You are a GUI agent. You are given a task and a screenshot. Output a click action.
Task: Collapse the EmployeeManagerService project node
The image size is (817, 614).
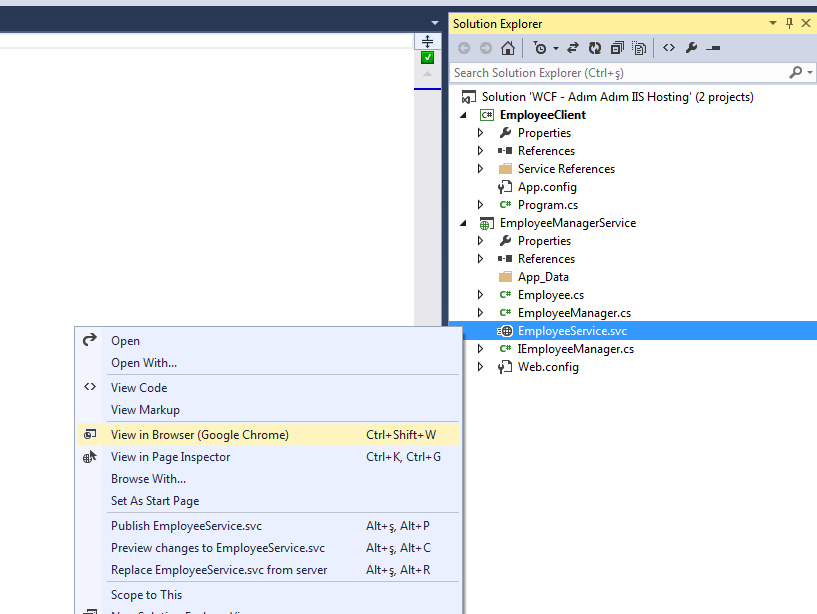(463, 223)
